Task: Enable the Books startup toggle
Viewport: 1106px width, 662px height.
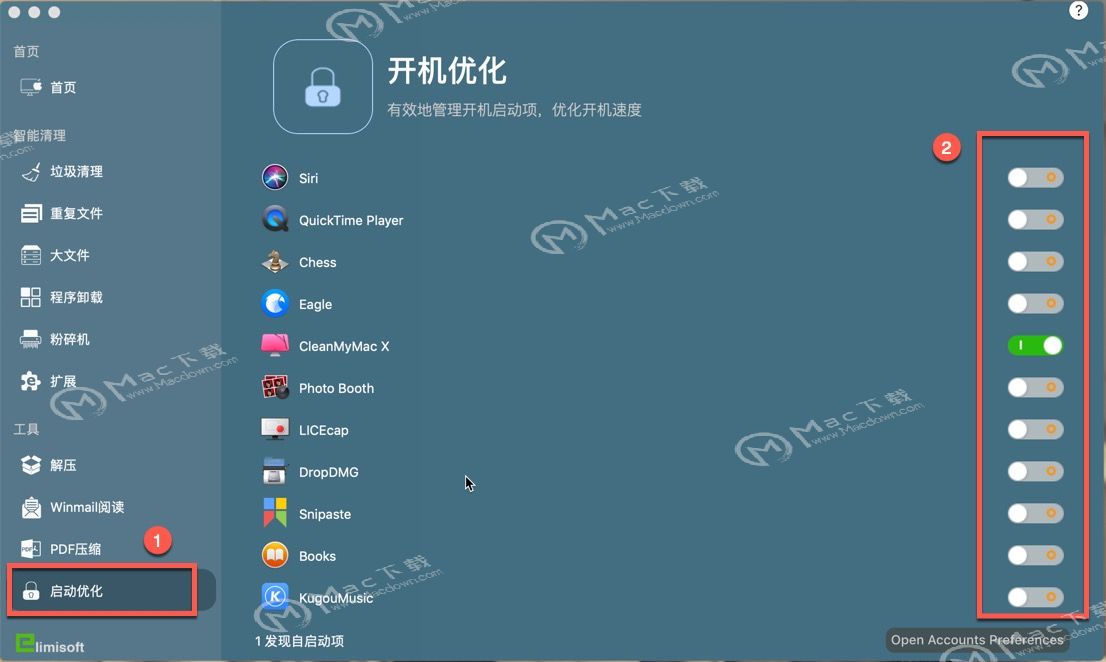Action: click(1035, 556)
